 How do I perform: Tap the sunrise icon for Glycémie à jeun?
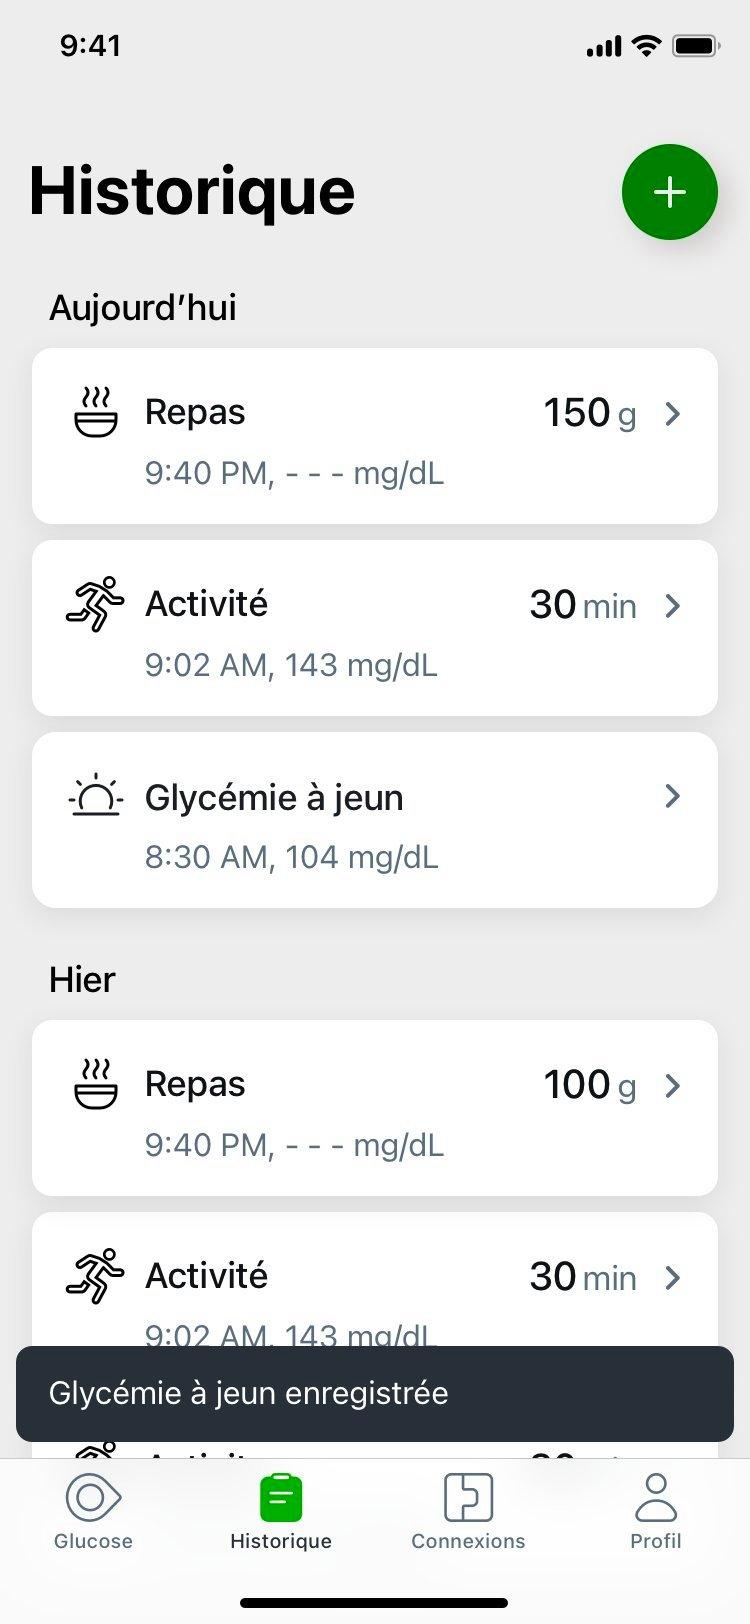[96, 797]
